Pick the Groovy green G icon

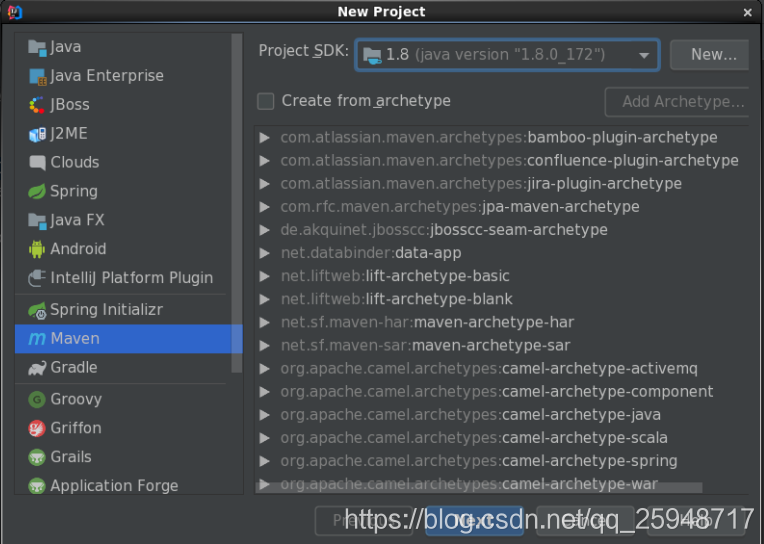37,399
